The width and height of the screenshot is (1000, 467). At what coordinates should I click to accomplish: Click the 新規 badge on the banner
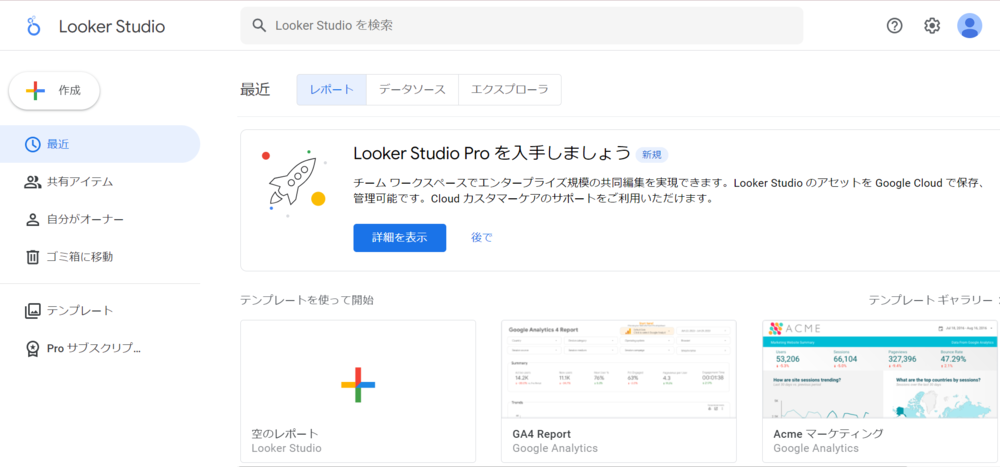pyautogui.click(x=652, y=154)
